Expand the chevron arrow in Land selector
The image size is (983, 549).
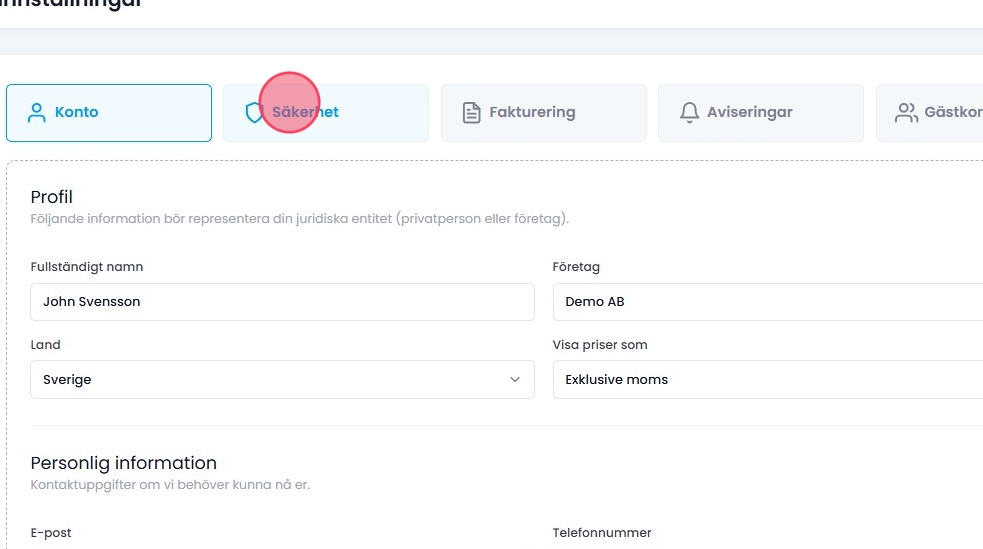coord(515,380)
